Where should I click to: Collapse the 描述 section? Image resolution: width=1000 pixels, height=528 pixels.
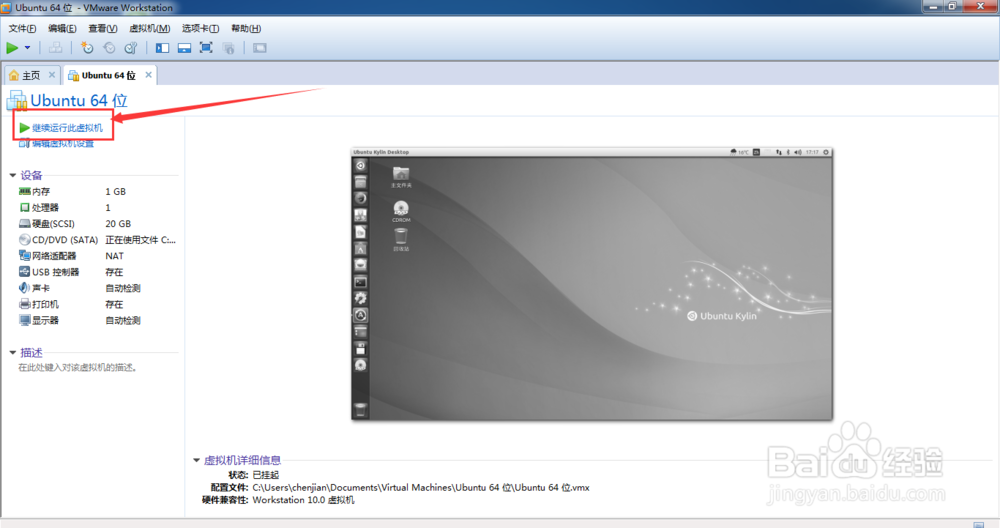coord(13,353)
